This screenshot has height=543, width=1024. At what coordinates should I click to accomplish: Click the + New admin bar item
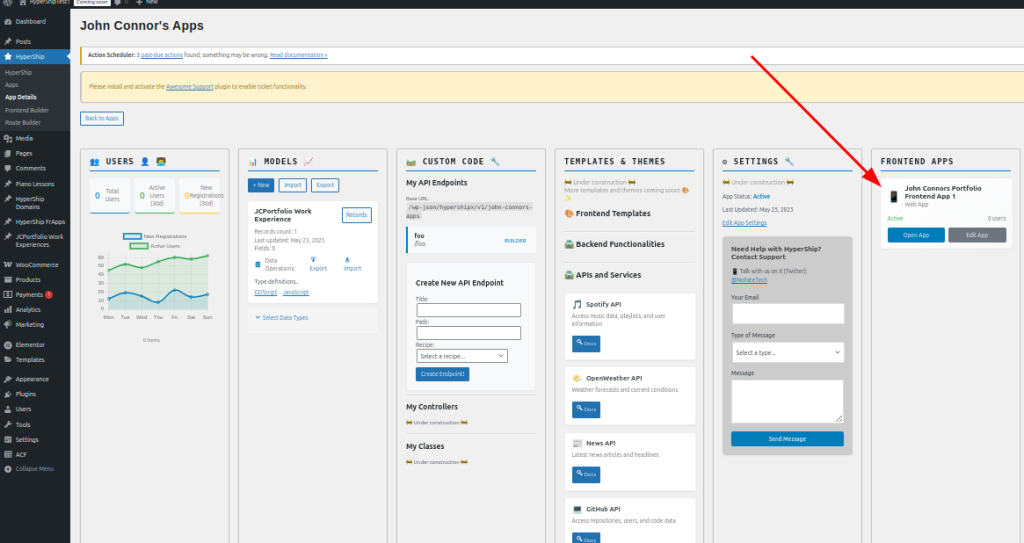147,3
